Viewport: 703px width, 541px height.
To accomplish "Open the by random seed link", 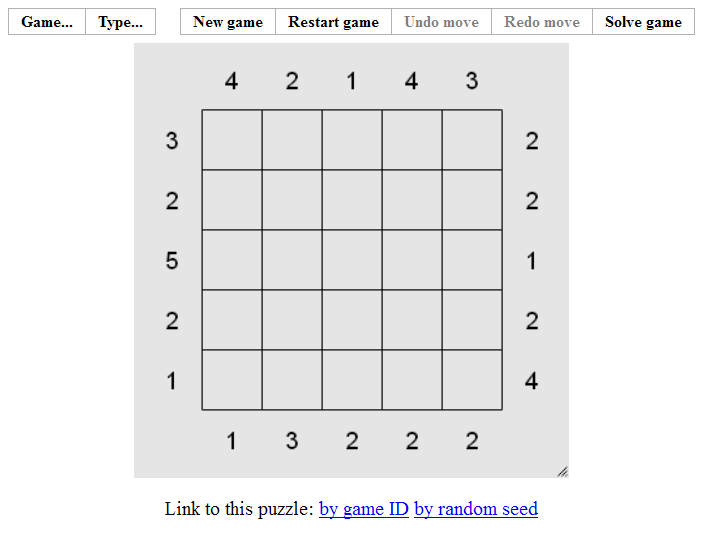I will pos(476,509).
